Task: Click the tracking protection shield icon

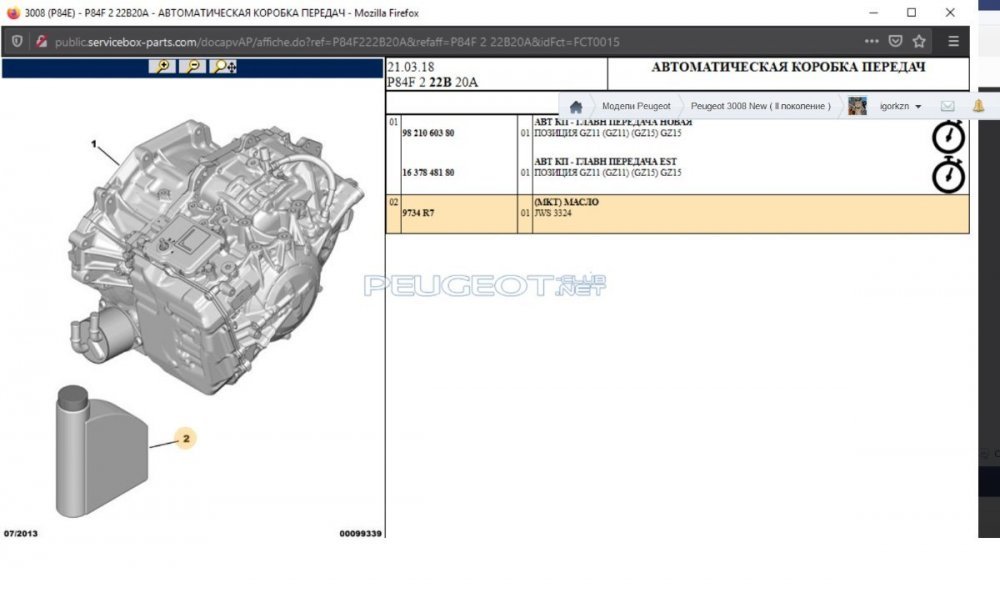Action: click(18, 41)
